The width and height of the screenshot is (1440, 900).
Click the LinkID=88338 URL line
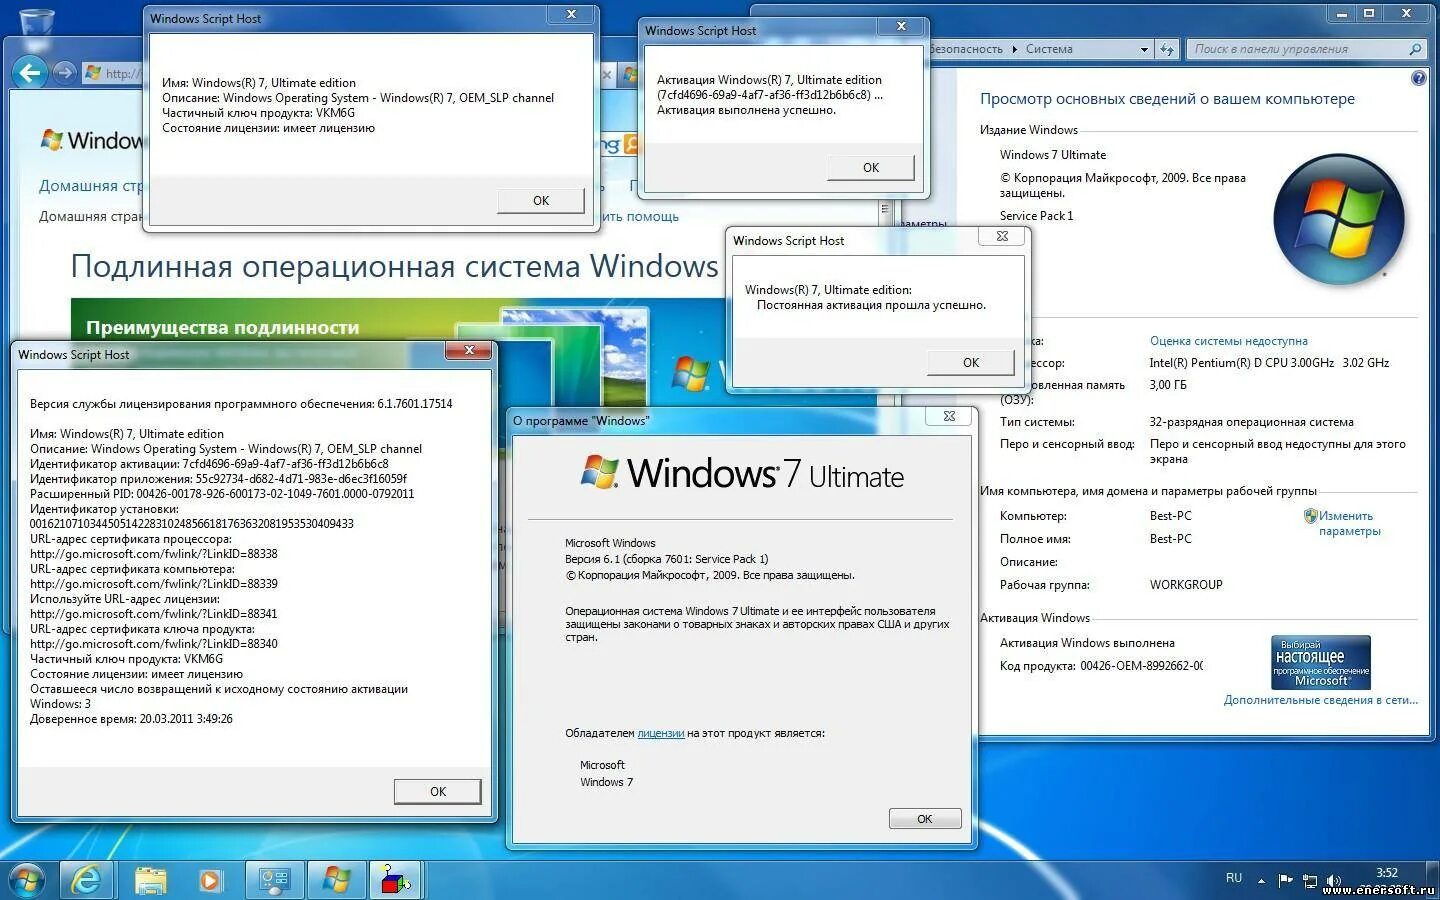[x=154, y=554]
